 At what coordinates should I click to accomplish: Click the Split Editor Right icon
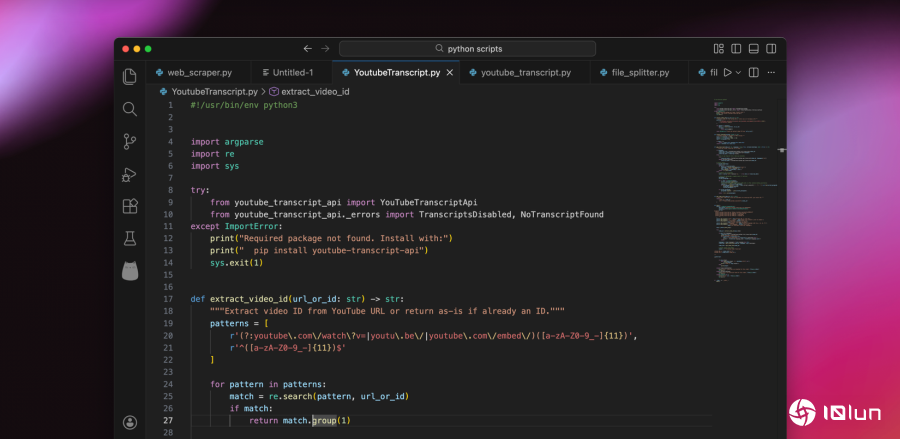[754, 72]
